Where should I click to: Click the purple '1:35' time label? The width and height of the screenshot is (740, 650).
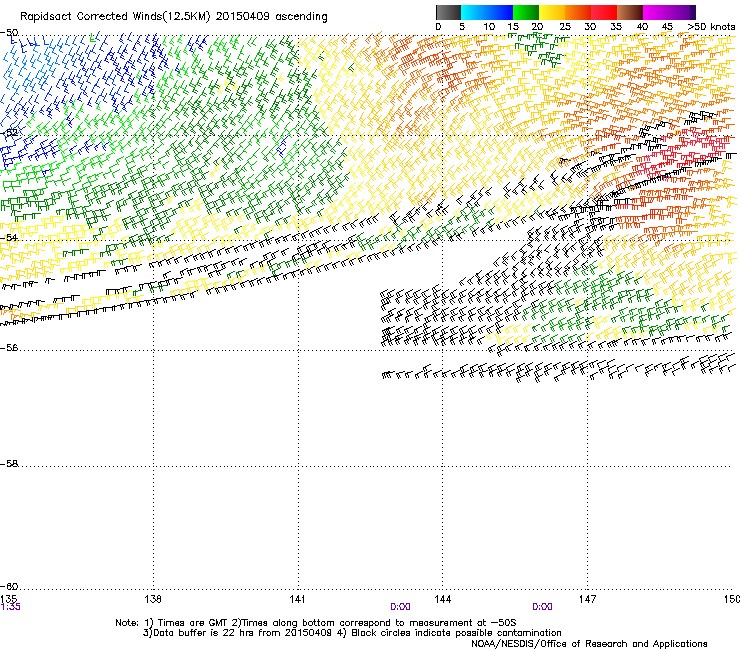point(10,607)
